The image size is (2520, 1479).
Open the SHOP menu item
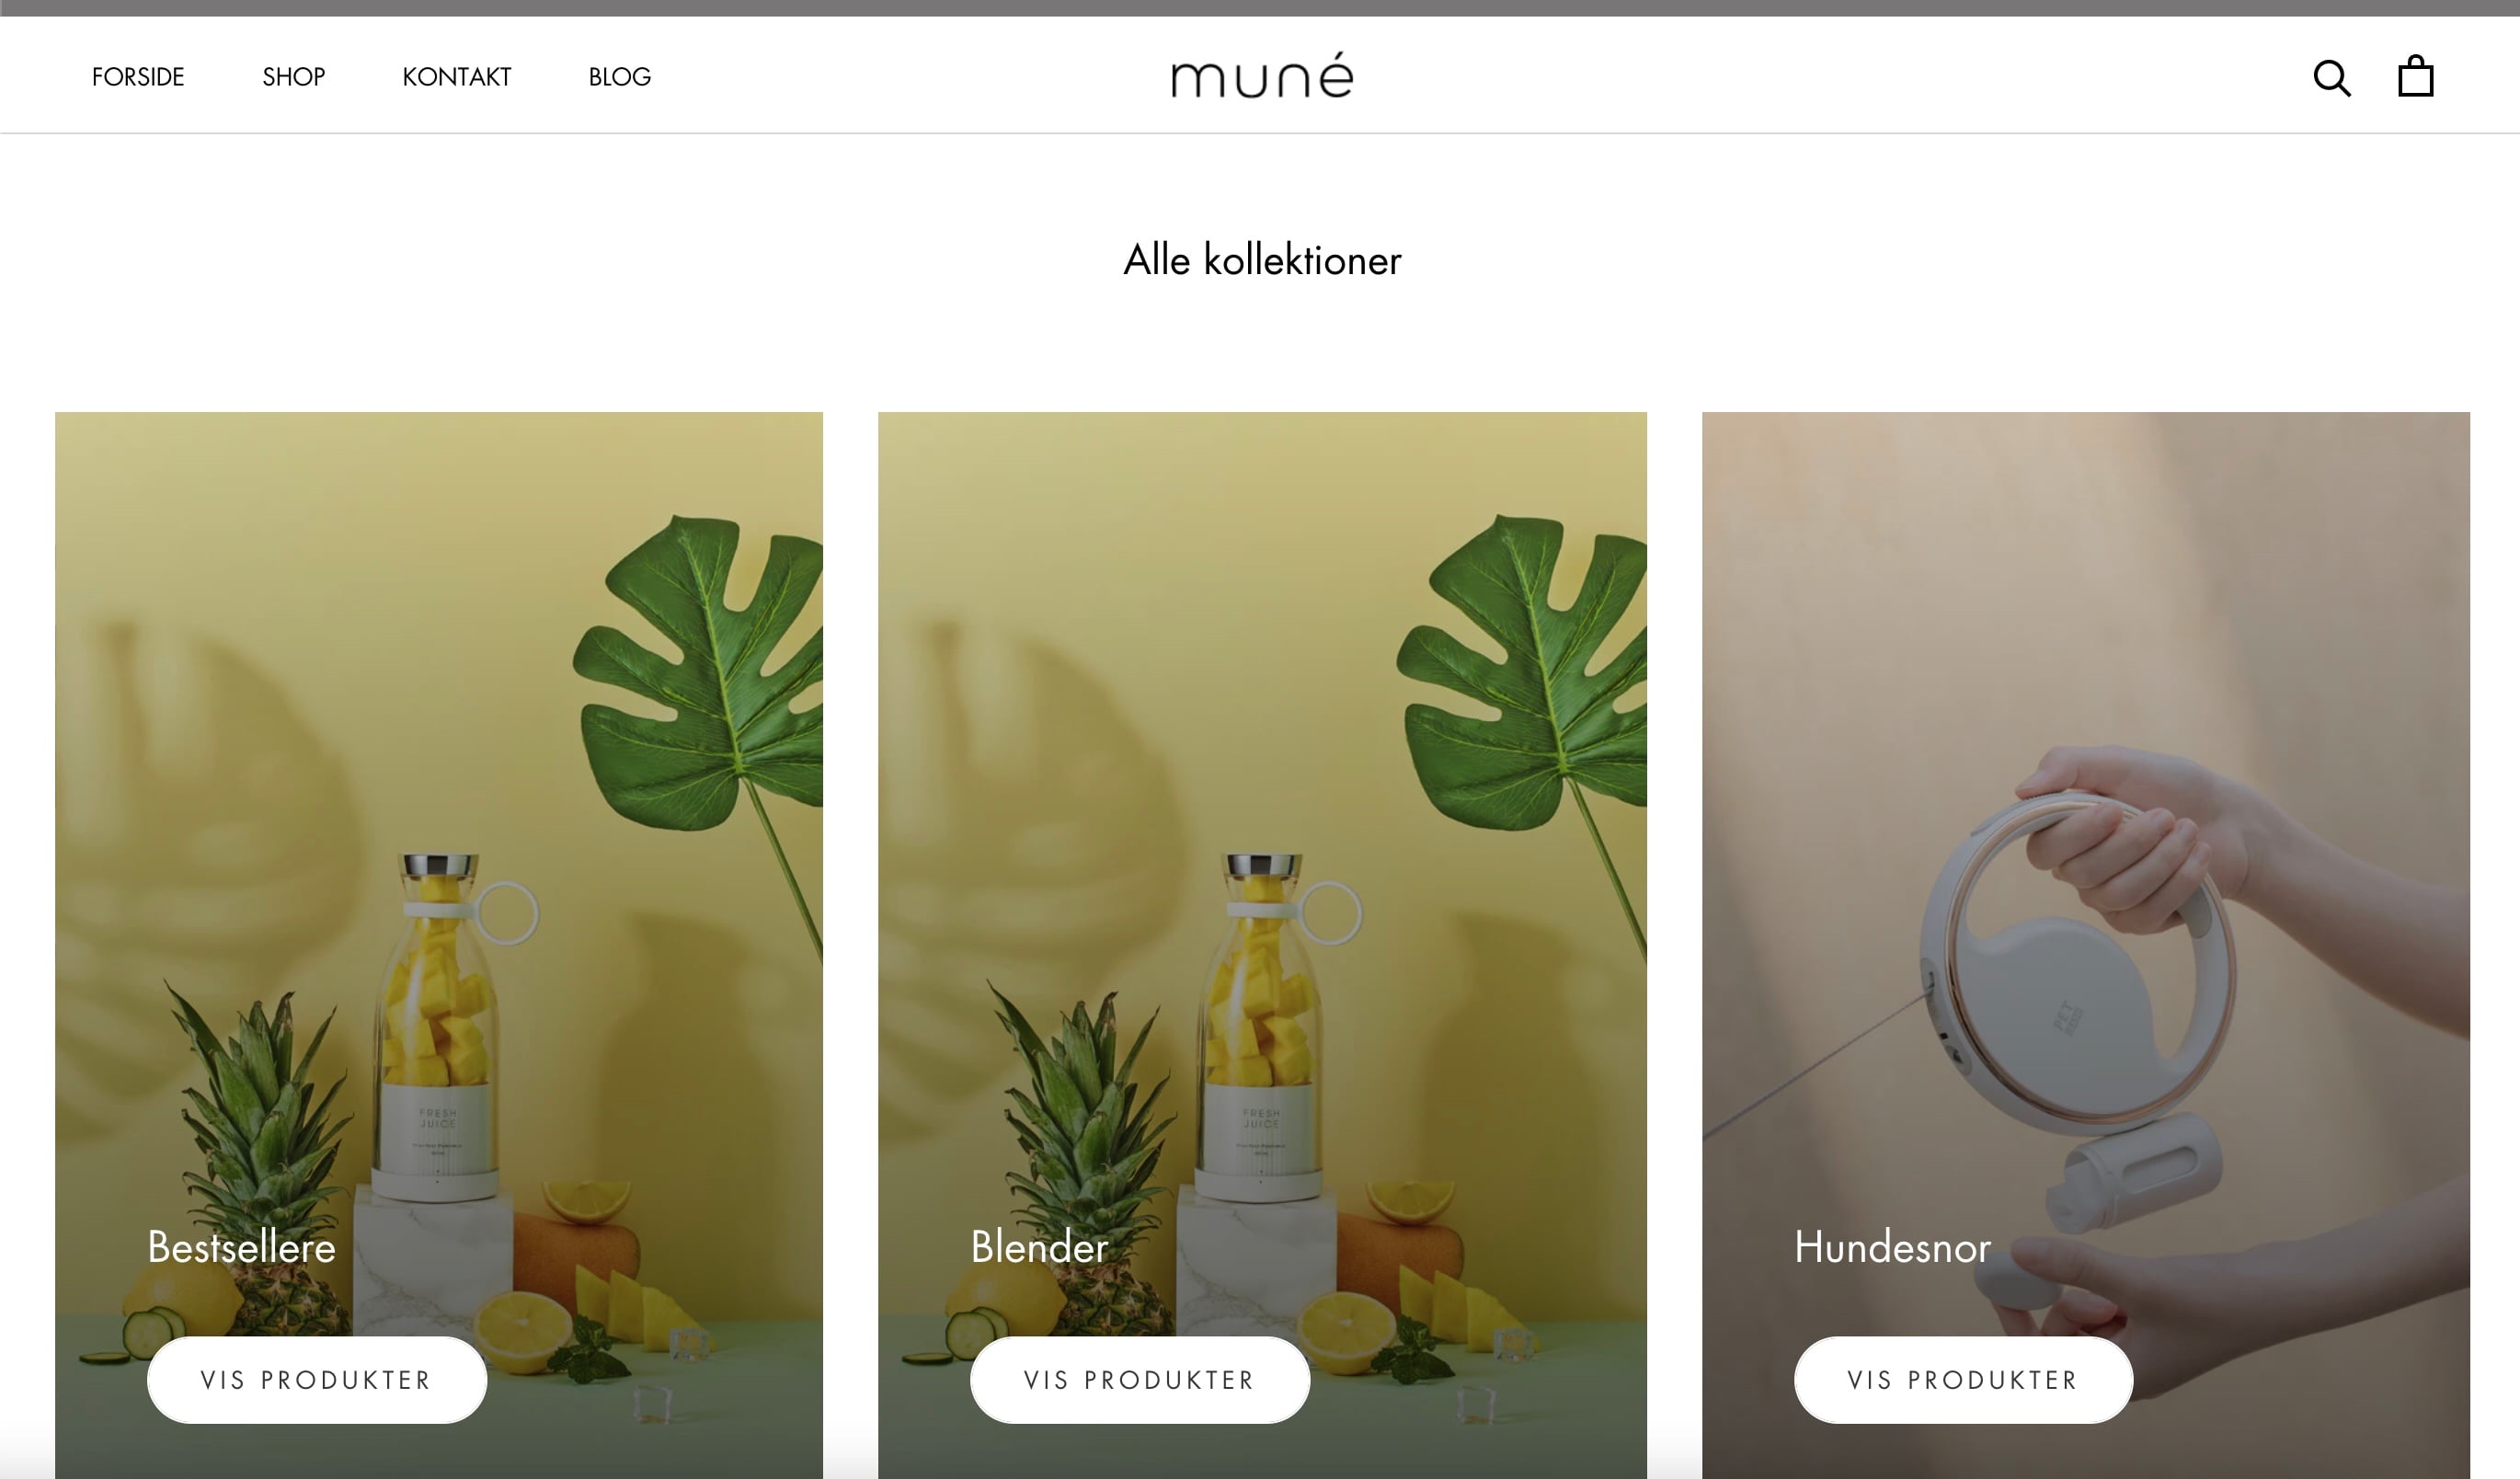[x=294, y=77]
